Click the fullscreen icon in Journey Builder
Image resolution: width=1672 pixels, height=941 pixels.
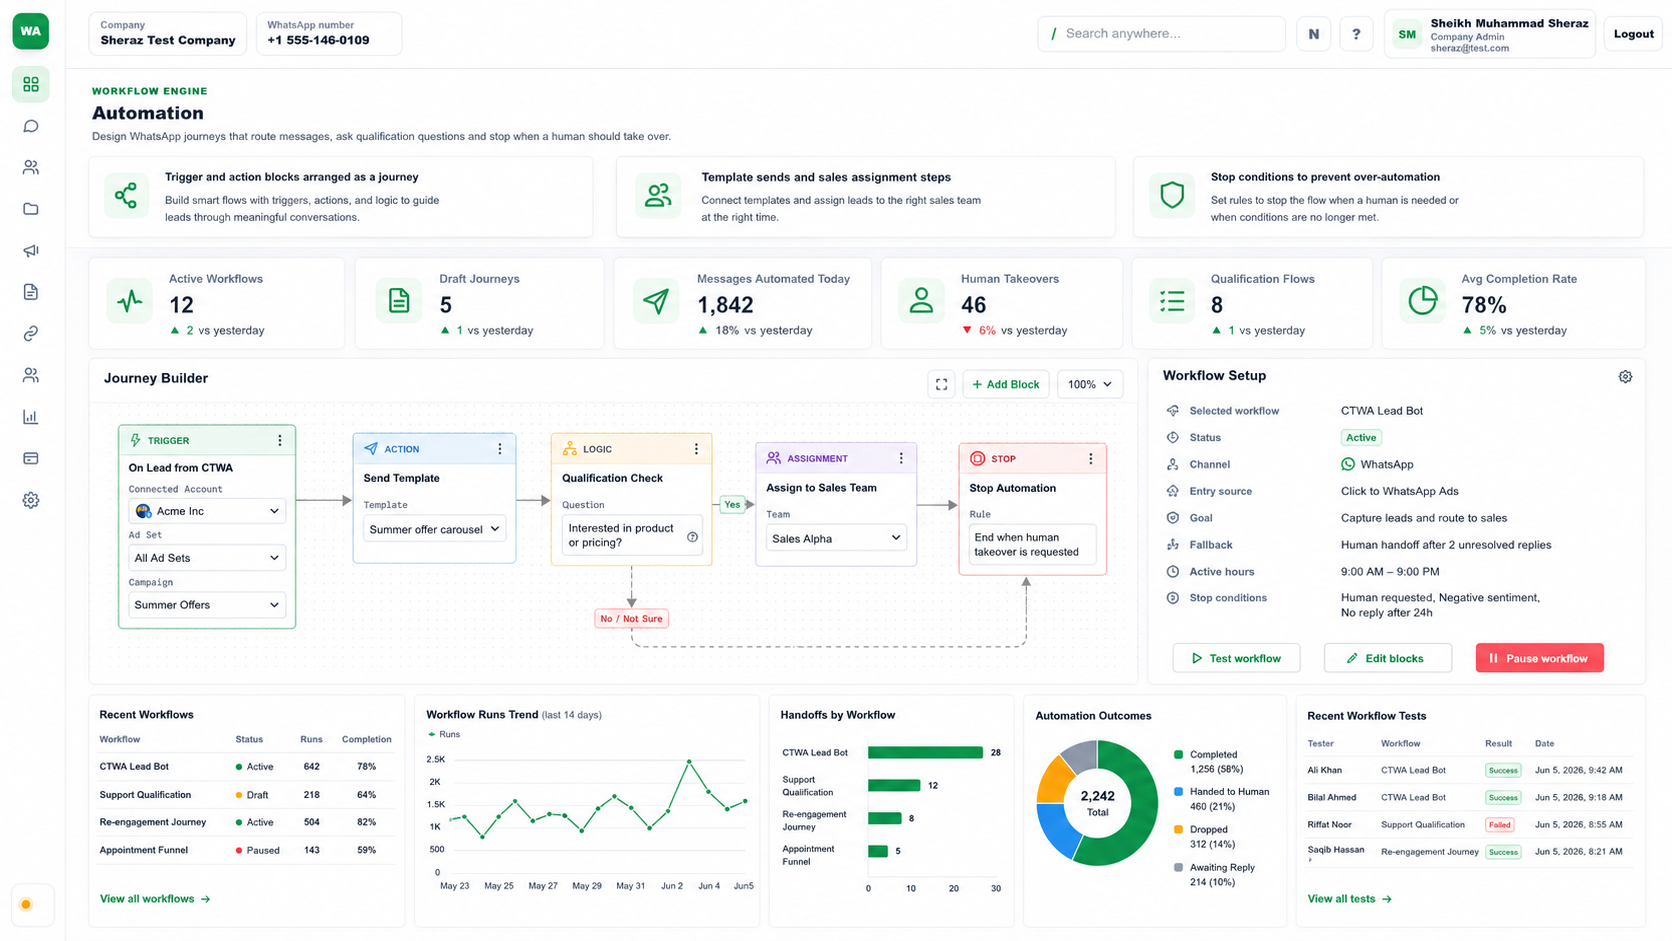pyautogui.click(x=941, y=384)
